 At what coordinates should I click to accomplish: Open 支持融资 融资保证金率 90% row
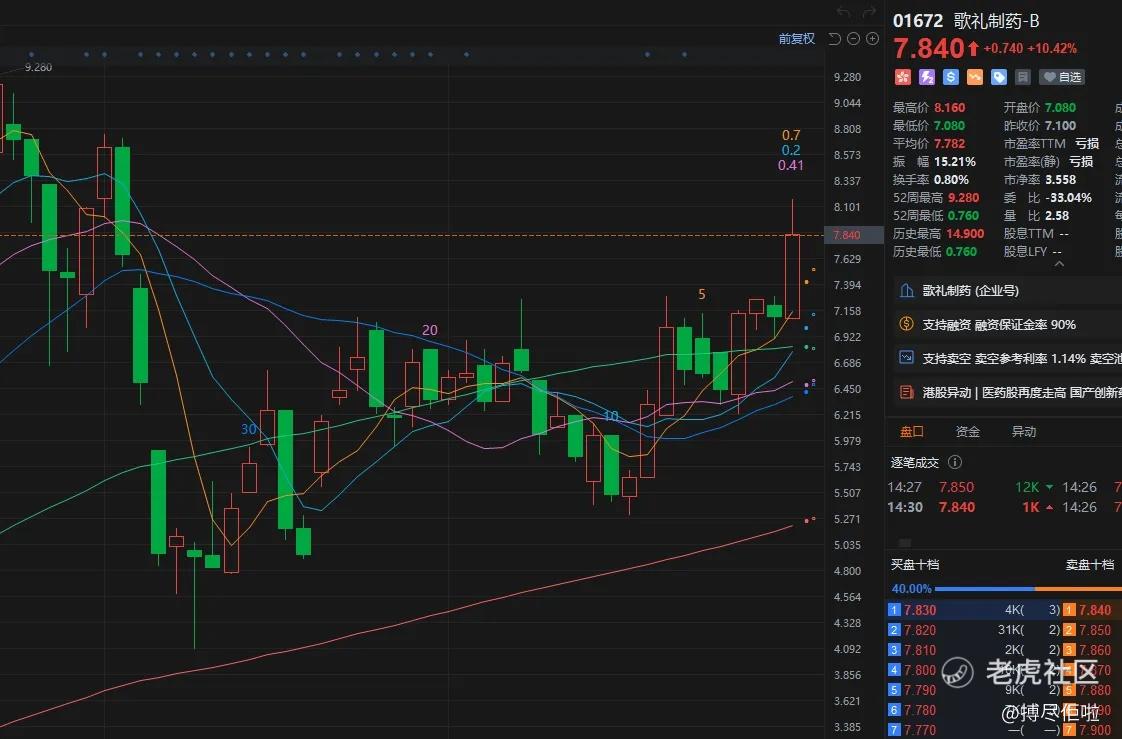(x=1008, y=325)
